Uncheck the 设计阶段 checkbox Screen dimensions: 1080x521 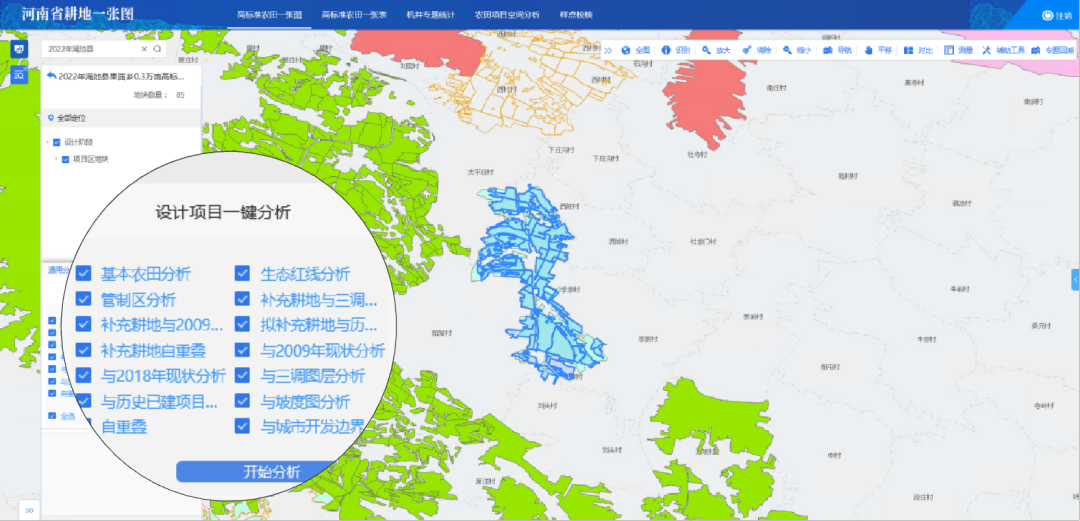[57, 143]
